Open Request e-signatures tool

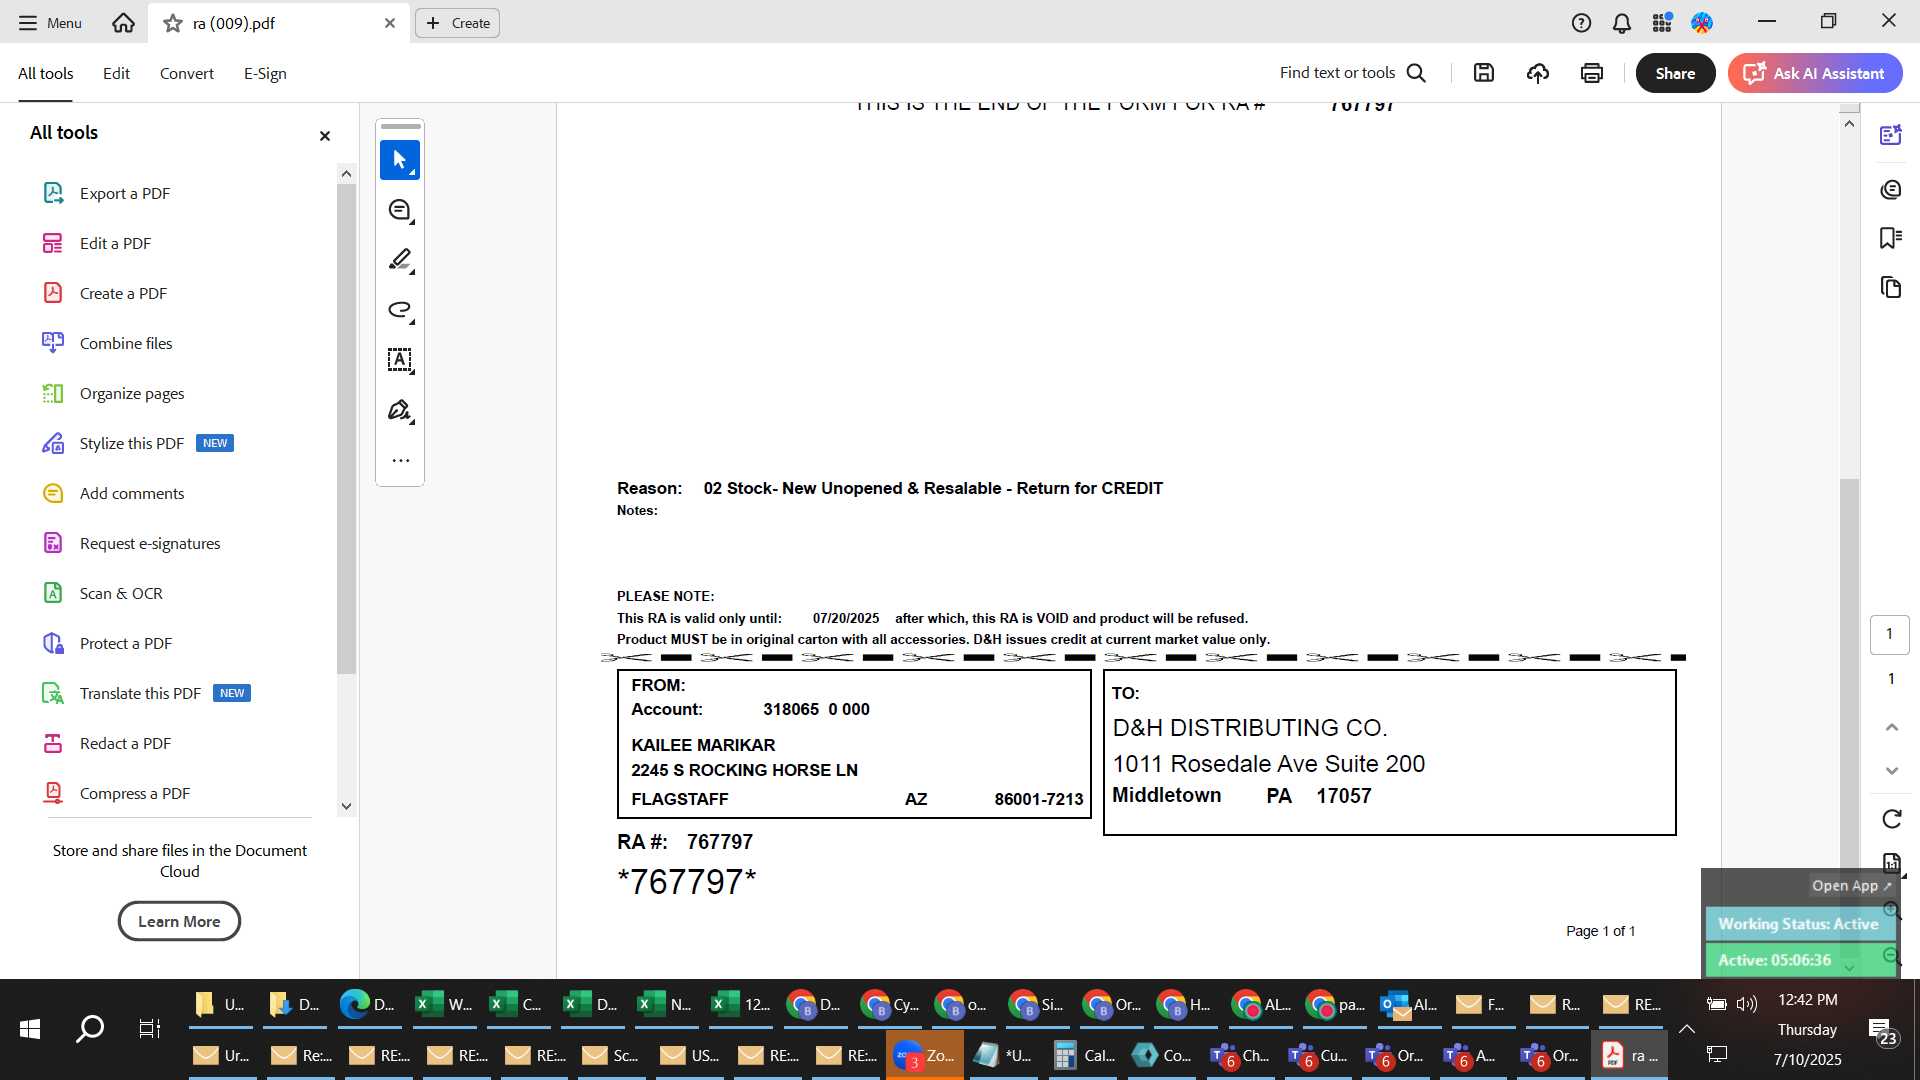150,543
